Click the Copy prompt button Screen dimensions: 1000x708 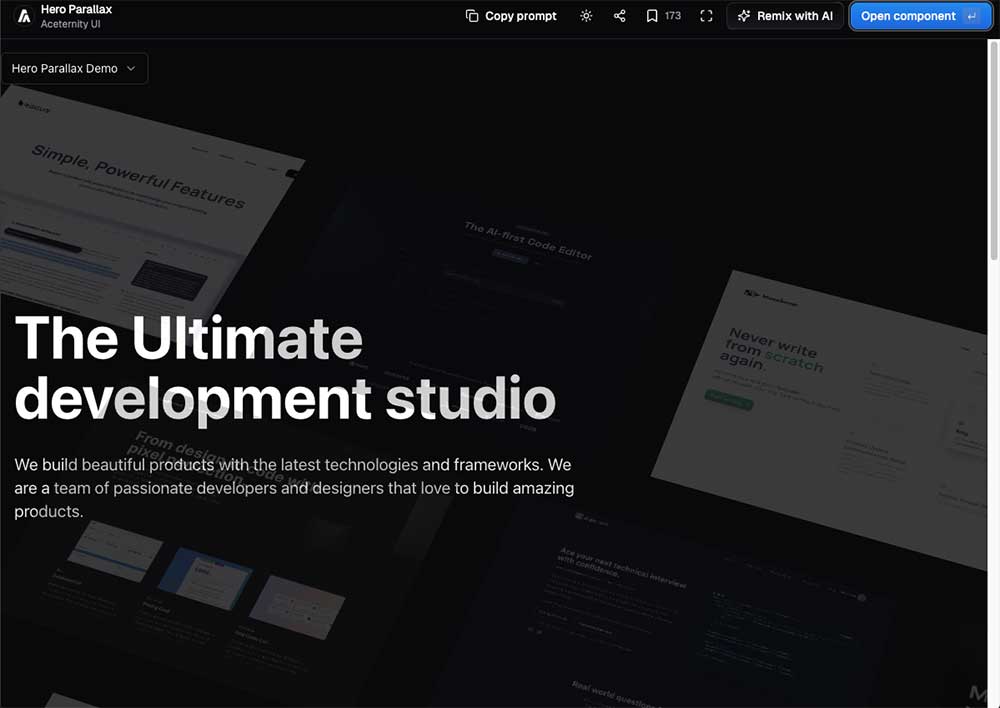click(511, 16)
